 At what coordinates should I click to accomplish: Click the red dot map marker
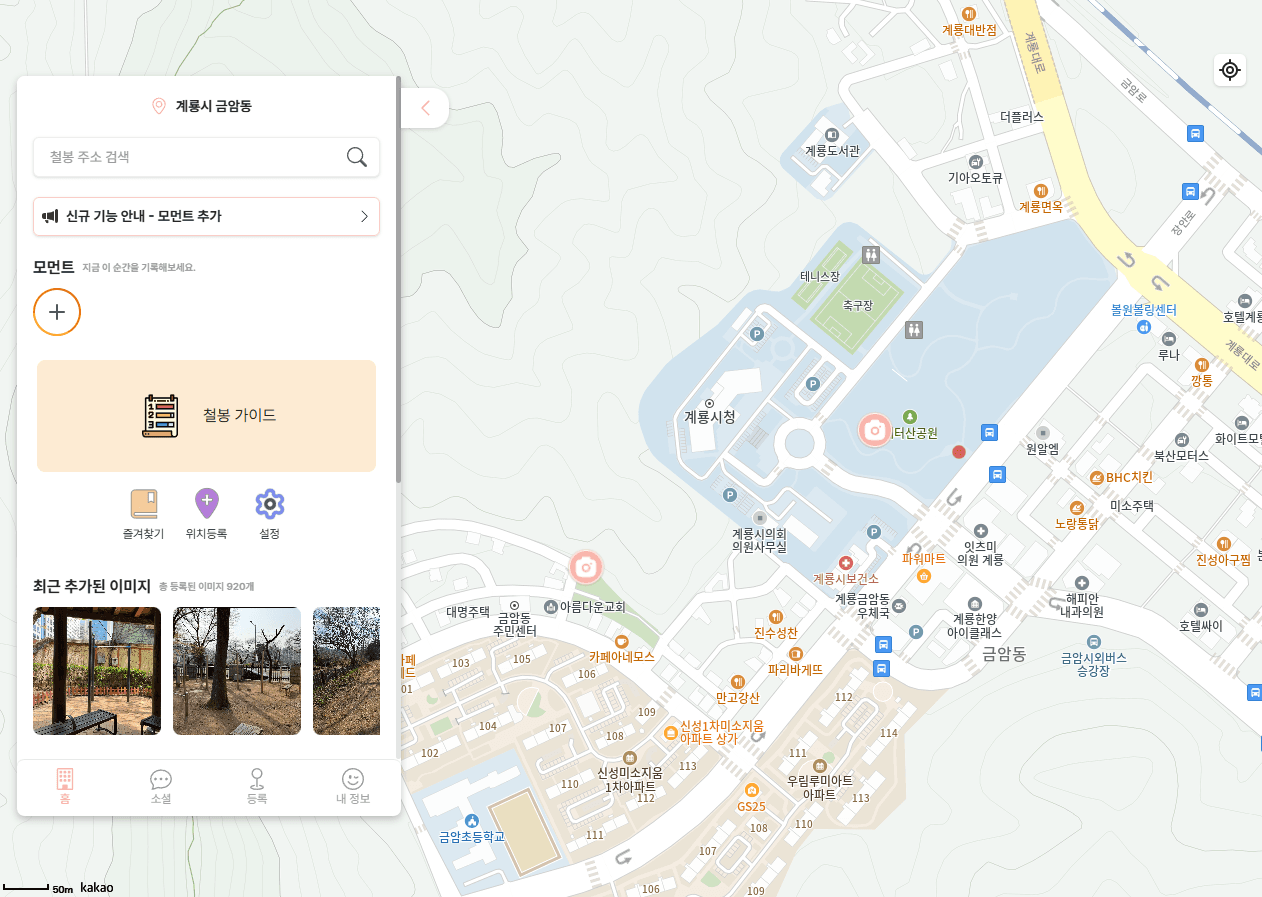pyautogui.click(x=959, y=452)
